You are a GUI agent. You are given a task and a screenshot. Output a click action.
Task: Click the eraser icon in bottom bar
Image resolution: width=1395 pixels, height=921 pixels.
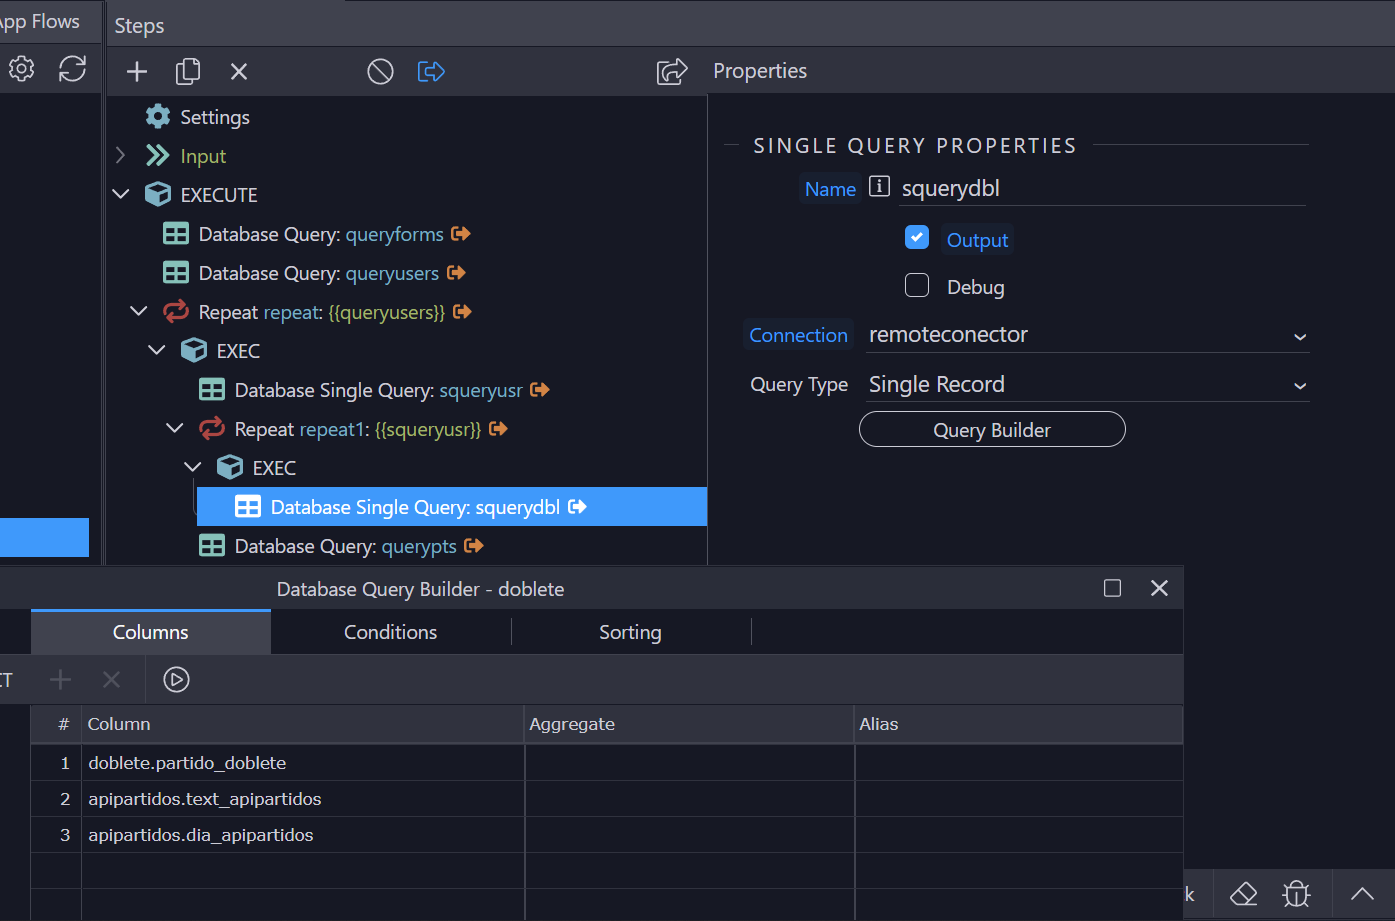tap(1243, 894)
